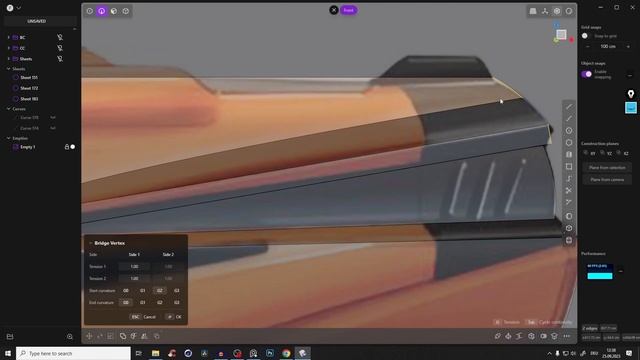Toggle visibility of the Sheets group folder
Image resolution: width=640 pixels, height=360 pixels.
60,59
